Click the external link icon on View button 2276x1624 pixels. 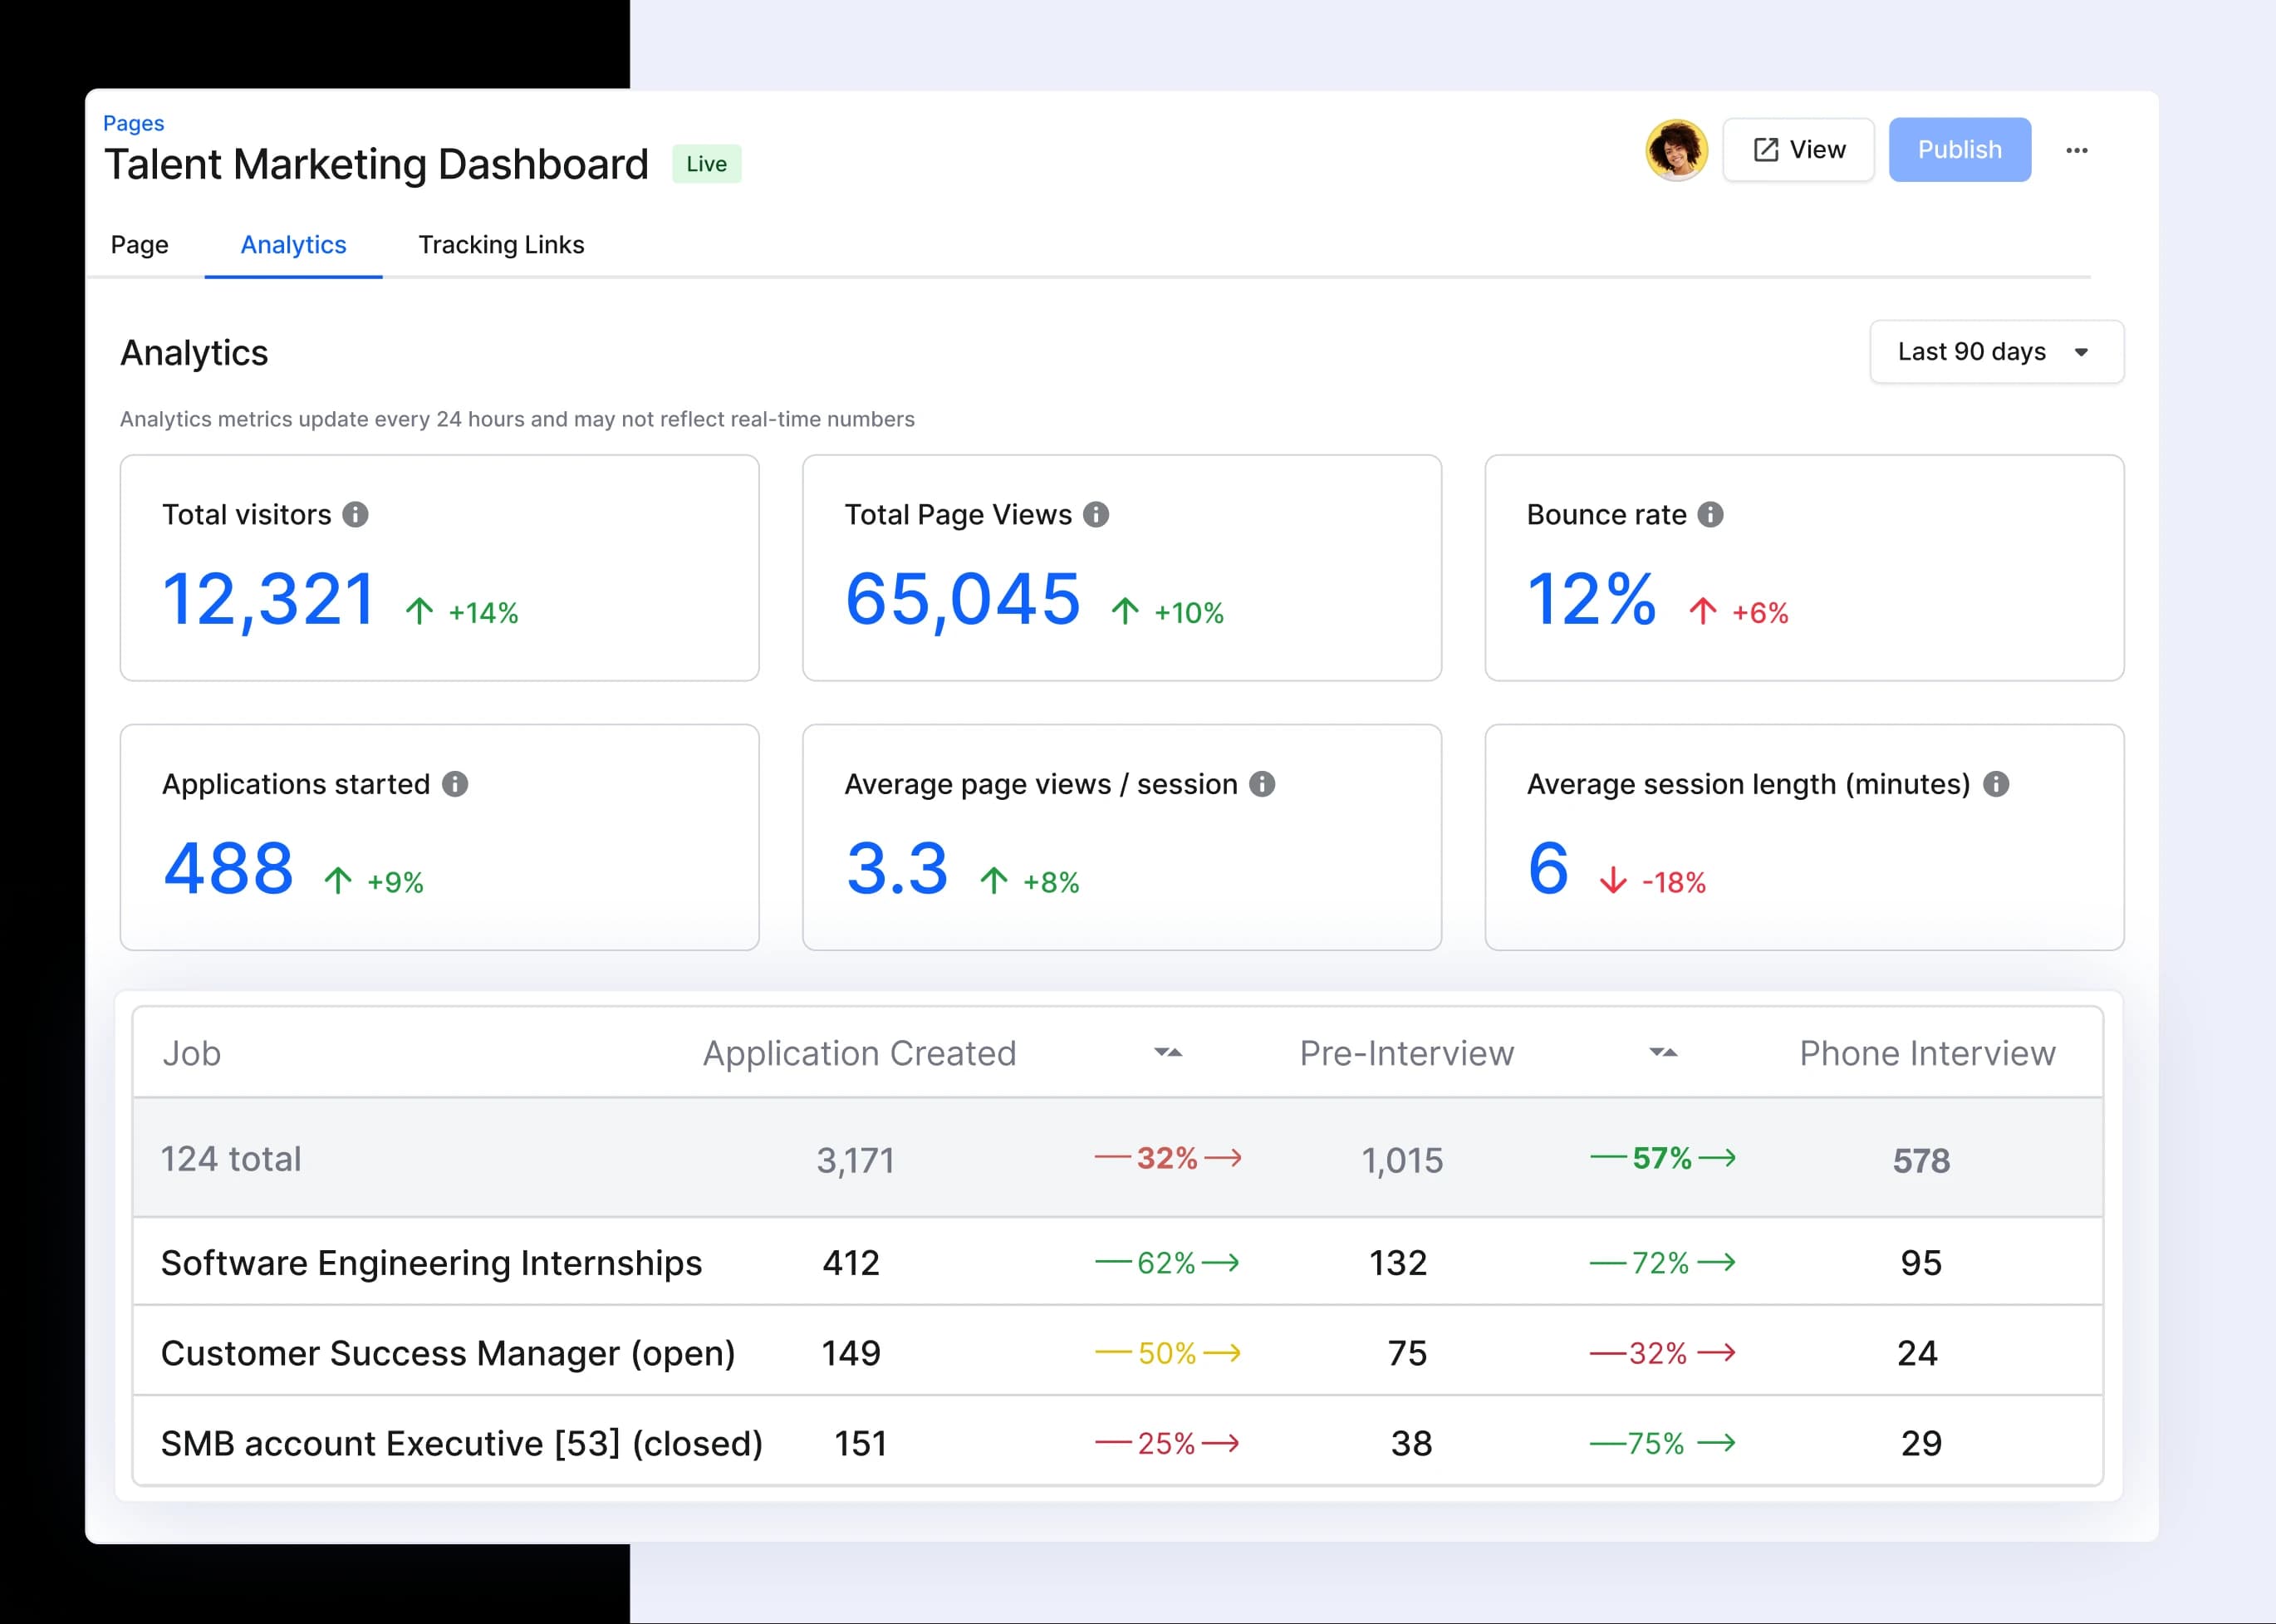(1766, 149)
